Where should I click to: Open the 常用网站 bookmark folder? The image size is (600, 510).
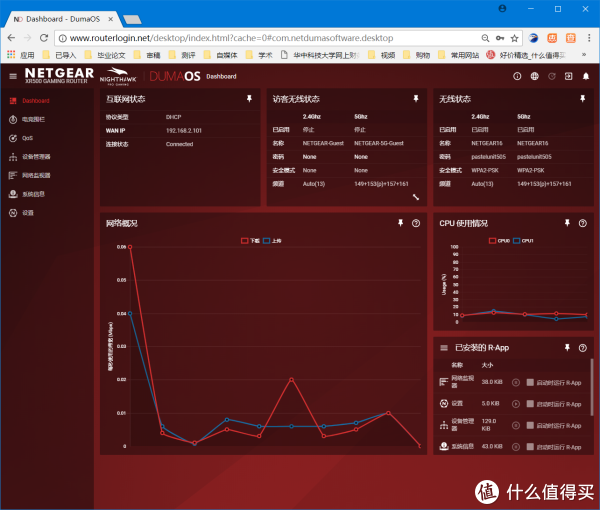coord(458,55)
